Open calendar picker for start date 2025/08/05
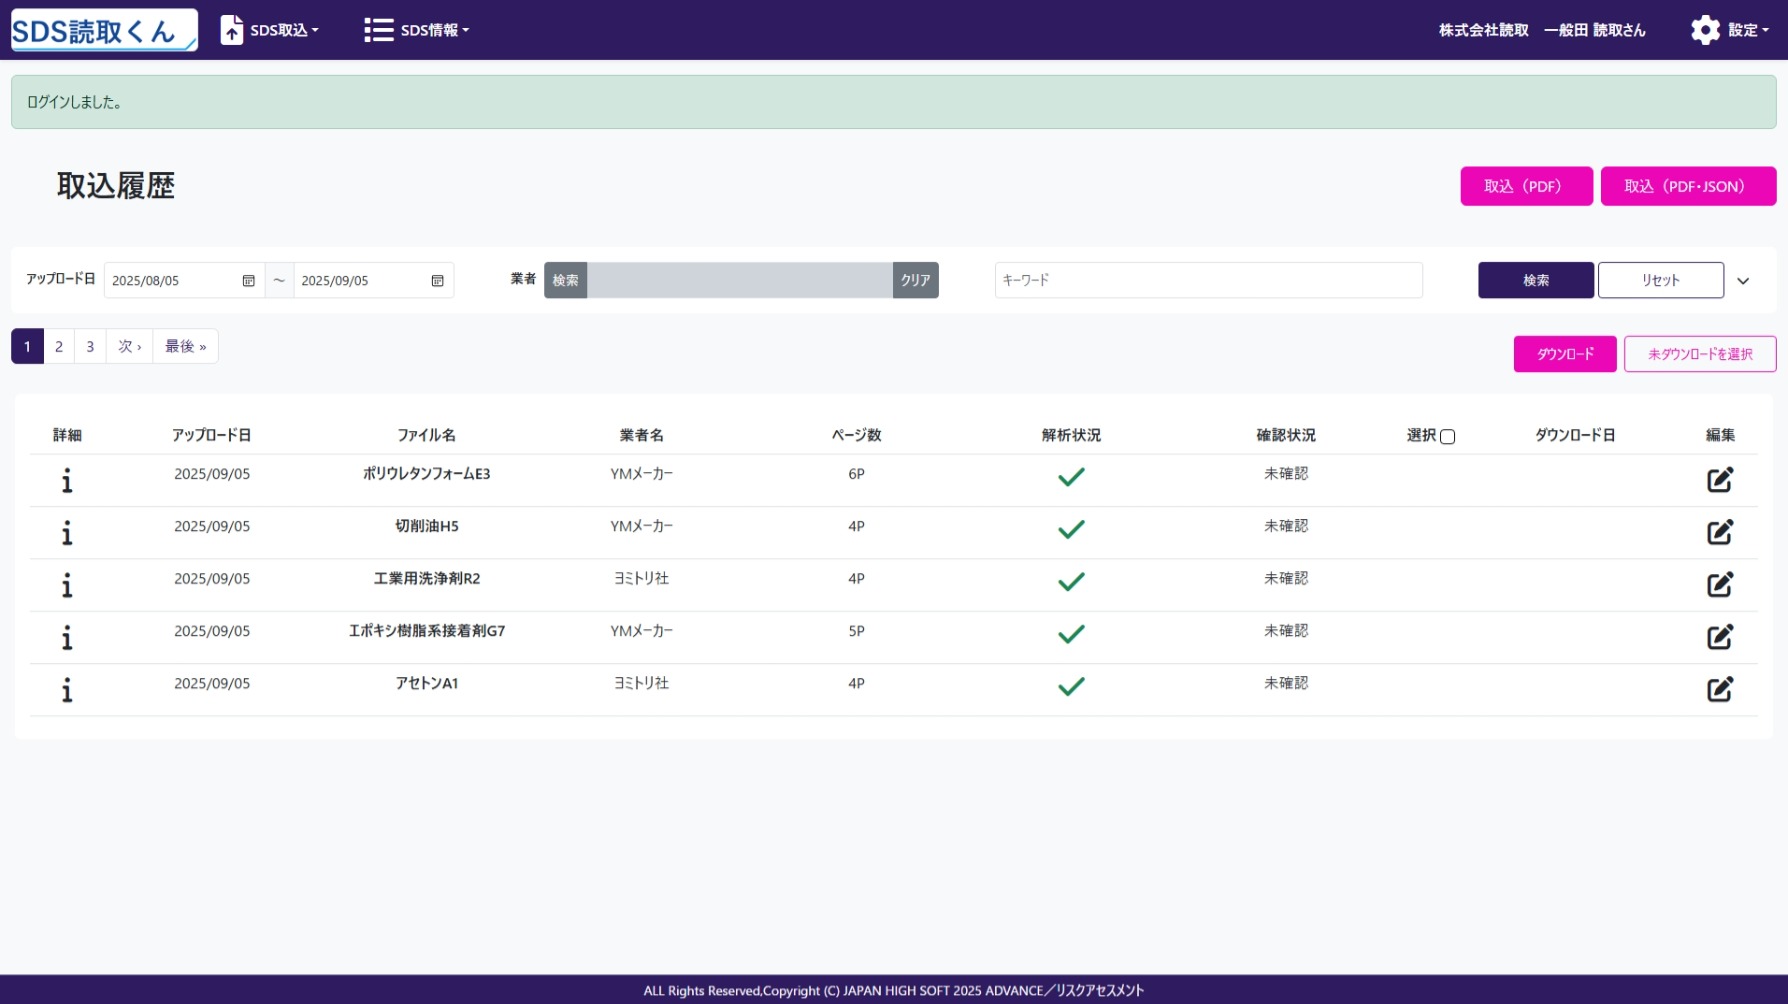Image resolution: width=1788 pixels, height=1004 pixels. click(248, 281)
